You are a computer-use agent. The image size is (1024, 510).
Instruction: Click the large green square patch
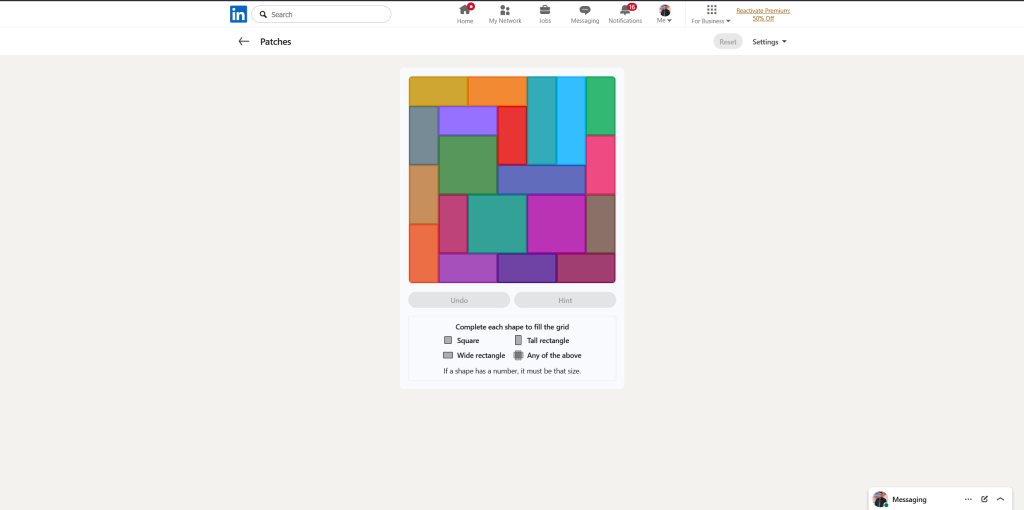[x=468, y=165]
